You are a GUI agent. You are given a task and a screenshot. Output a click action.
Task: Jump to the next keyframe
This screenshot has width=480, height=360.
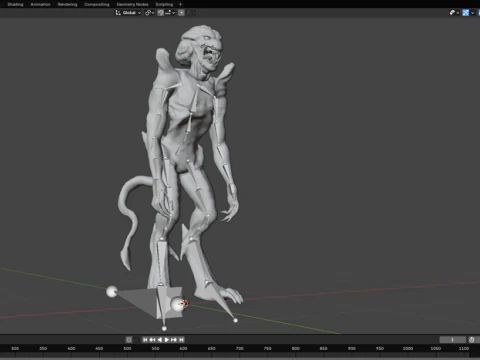click(174, 340)
